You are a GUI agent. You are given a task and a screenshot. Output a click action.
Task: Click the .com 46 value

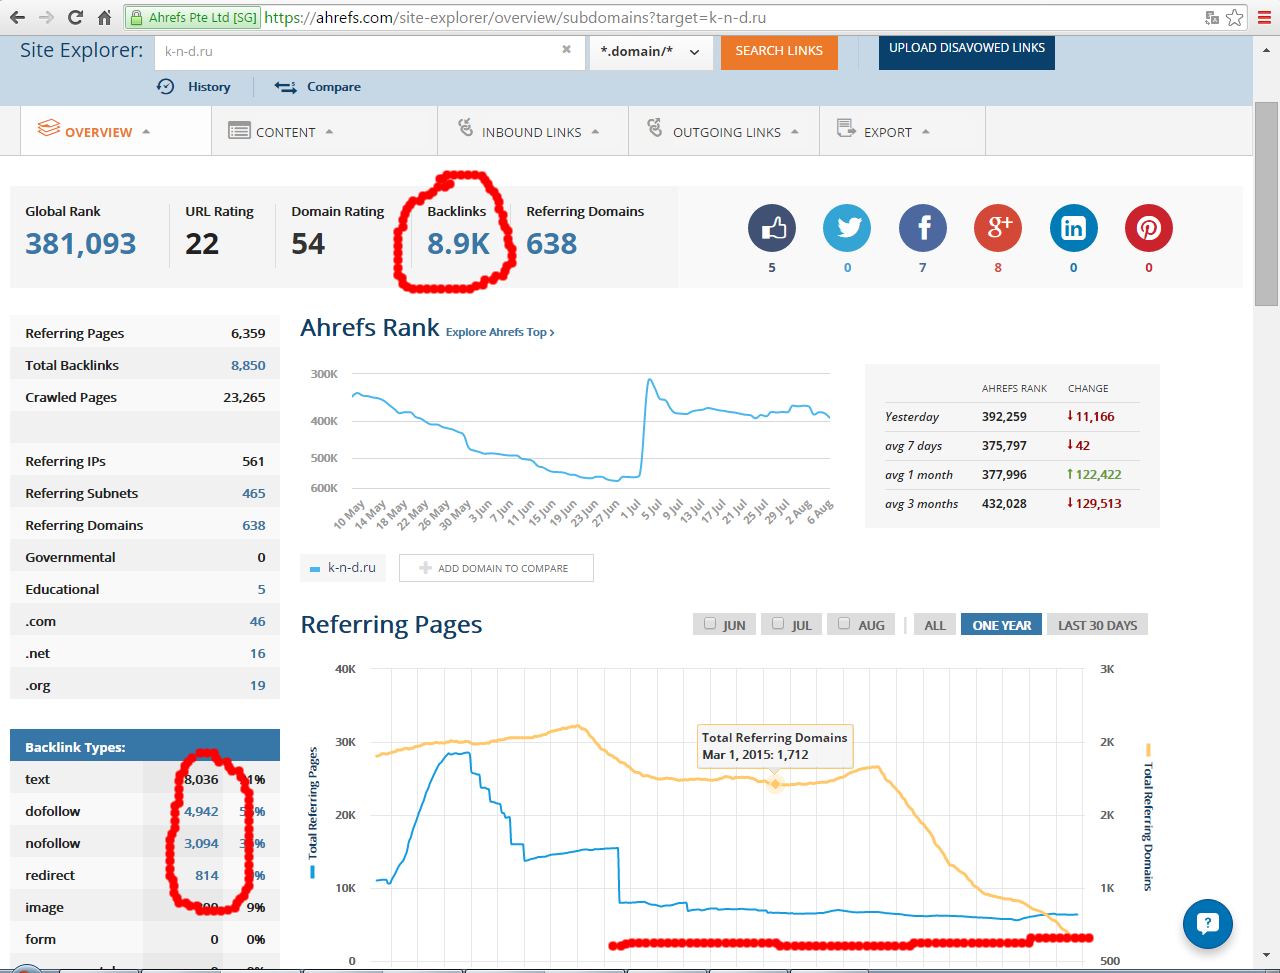pyautogui.click(x=258, y=621)
